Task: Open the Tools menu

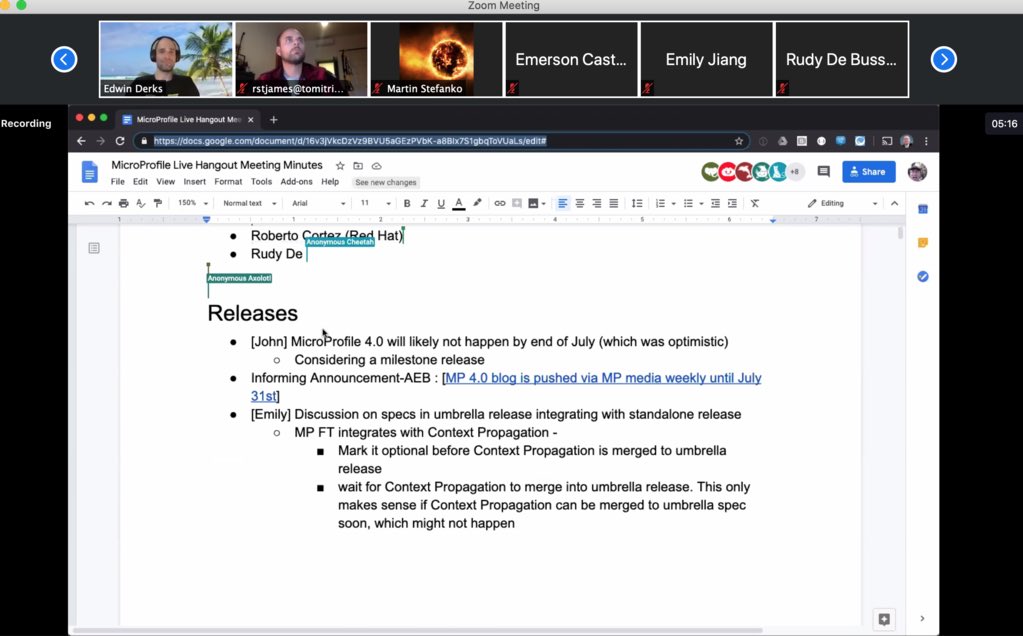Action: pyautogui.click(x=261, y=182)
